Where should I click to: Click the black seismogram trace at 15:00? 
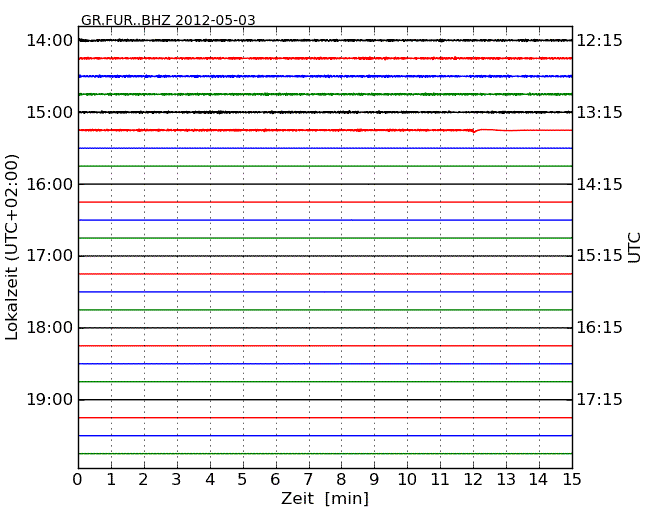[325, 112]
